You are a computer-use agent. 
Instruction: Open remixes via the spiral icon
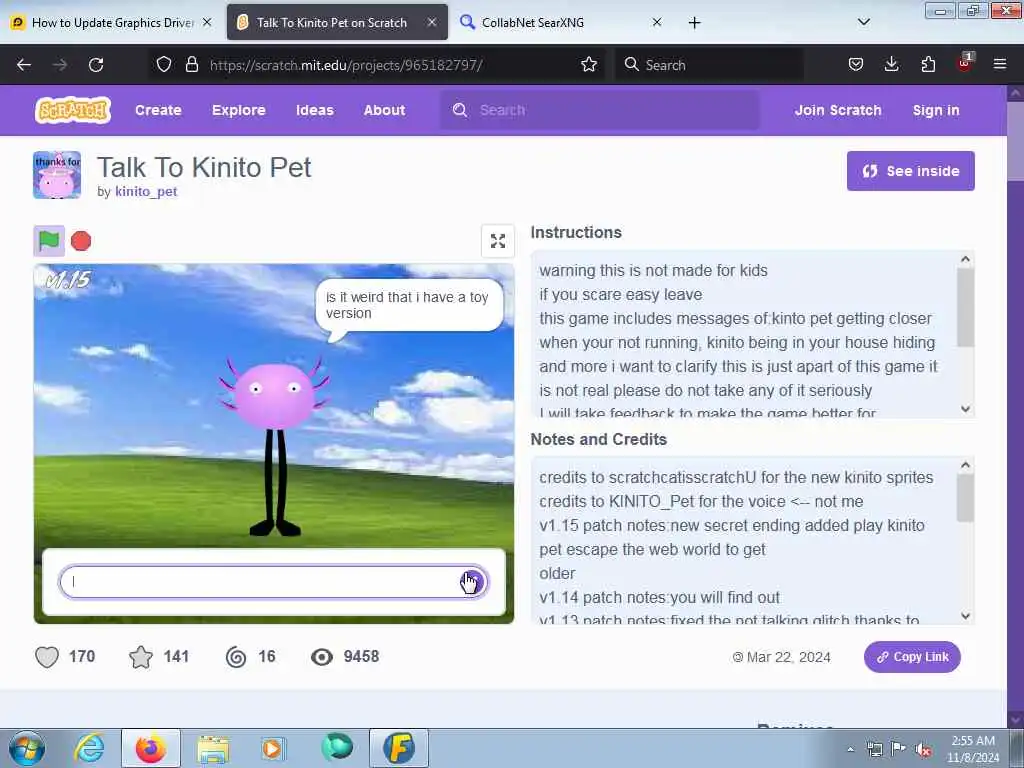236,656
